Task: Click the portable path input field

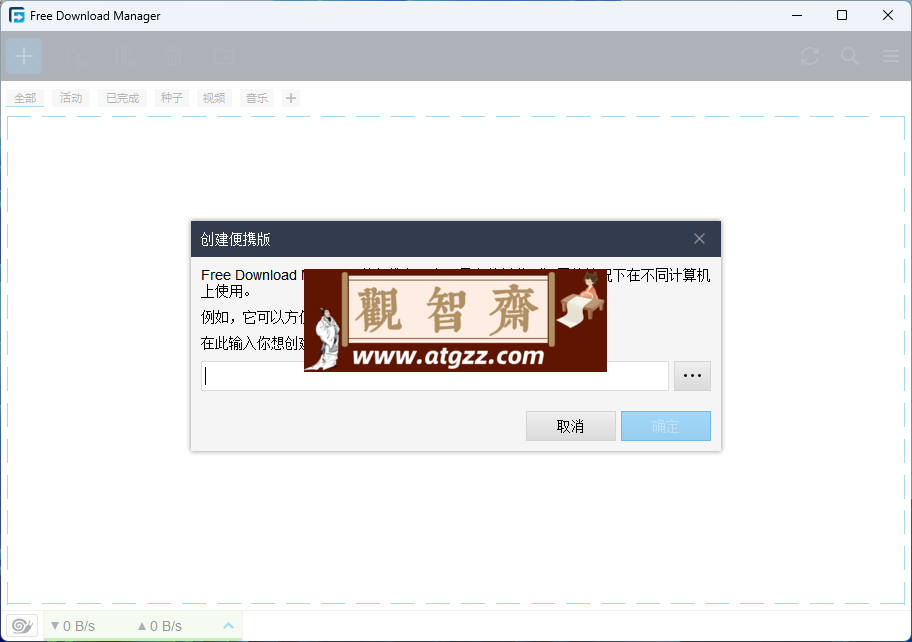Action: pos(434,376)
